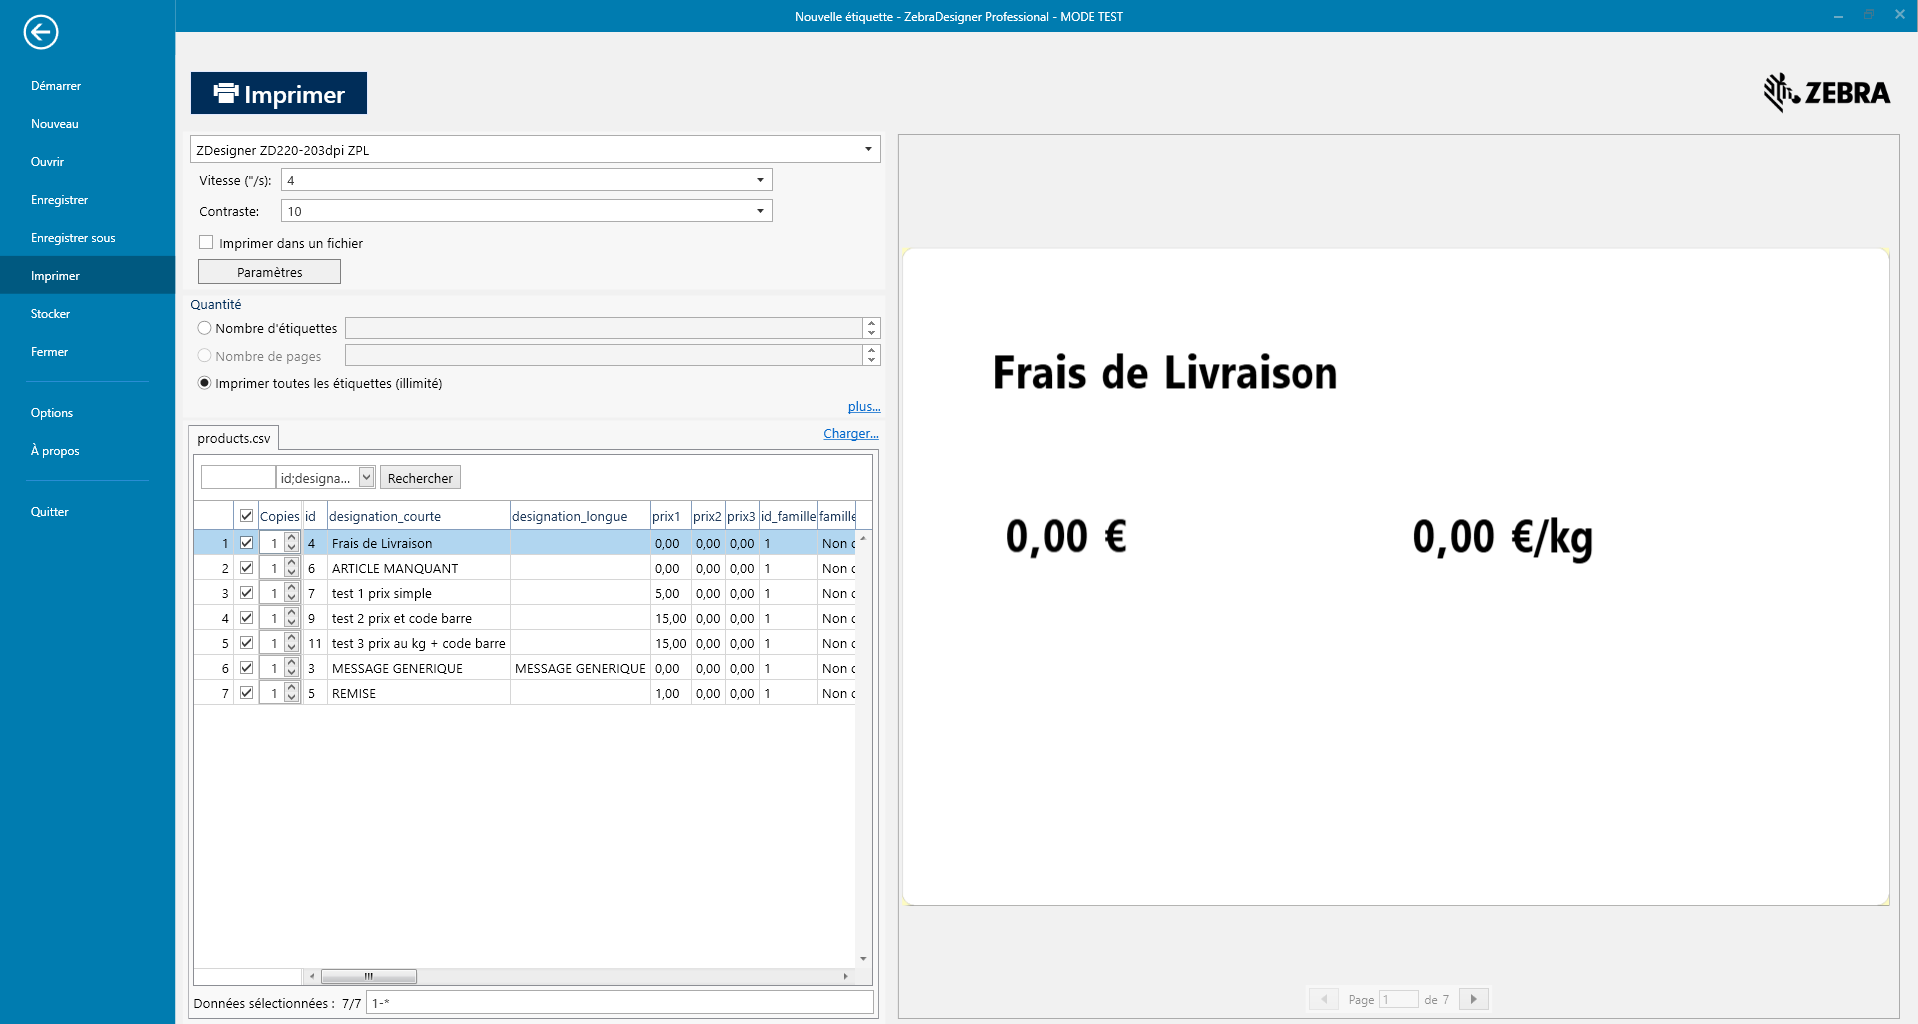1918x1024 pixels.
Task: Click the Charger... link
Action: coord(850,434)
